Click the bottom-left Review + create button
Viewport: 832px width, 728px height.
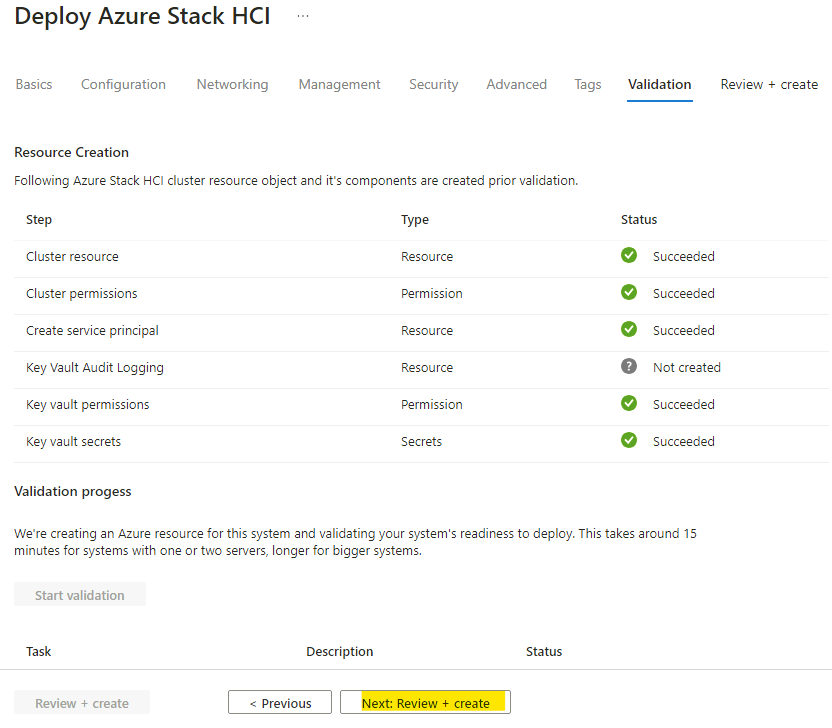point(82,703)
